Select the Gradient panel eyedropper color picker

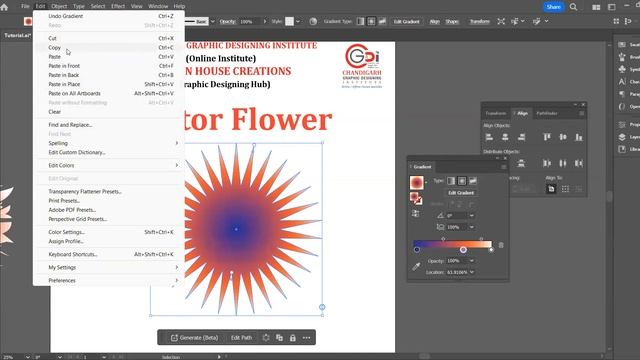(416, 267)
